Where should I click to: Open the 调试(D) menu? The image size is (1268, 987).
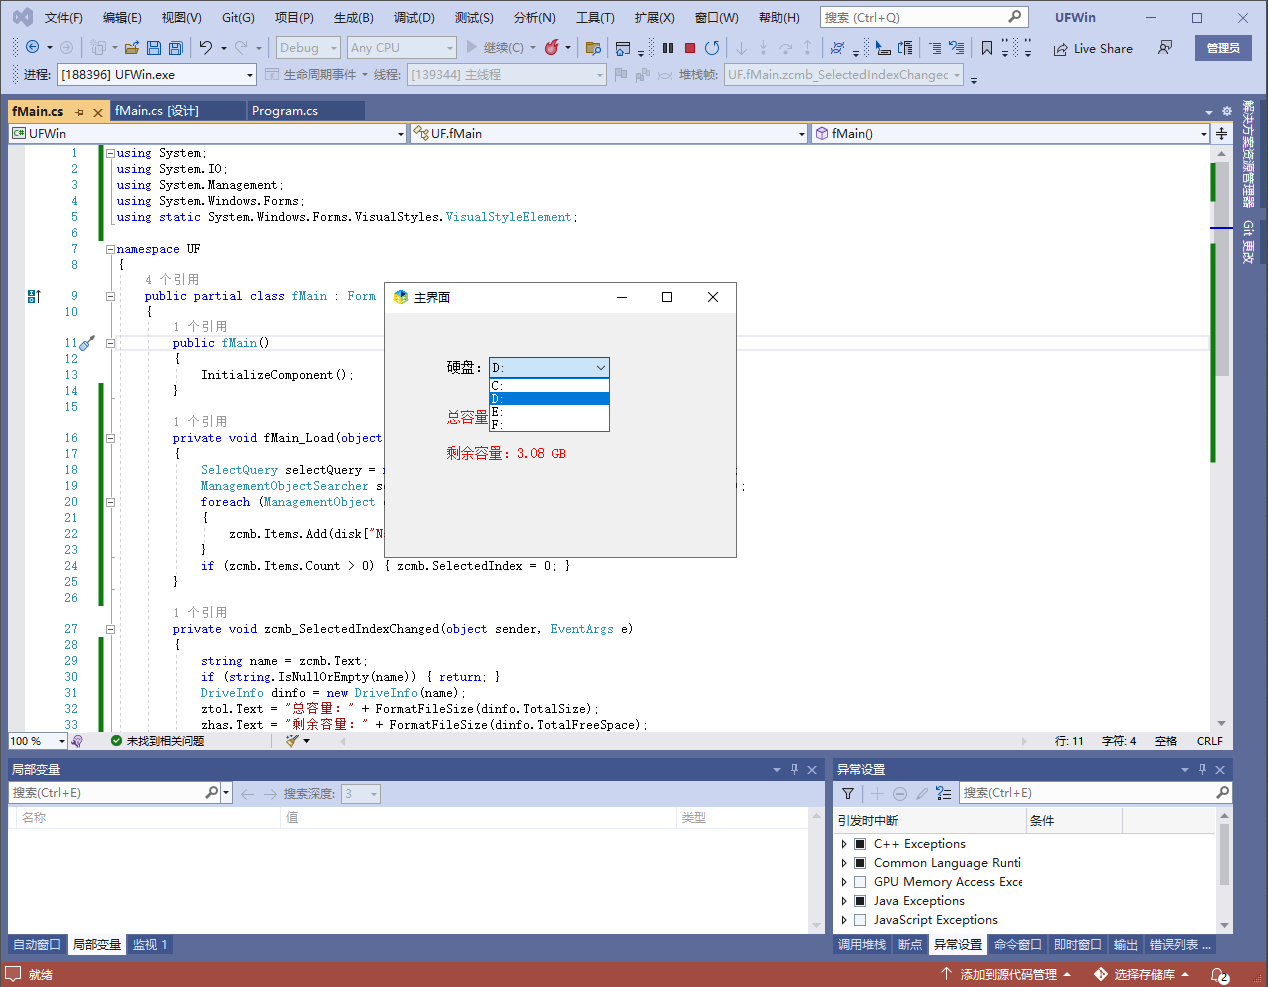pyautogui.click(x=414, y=18)
